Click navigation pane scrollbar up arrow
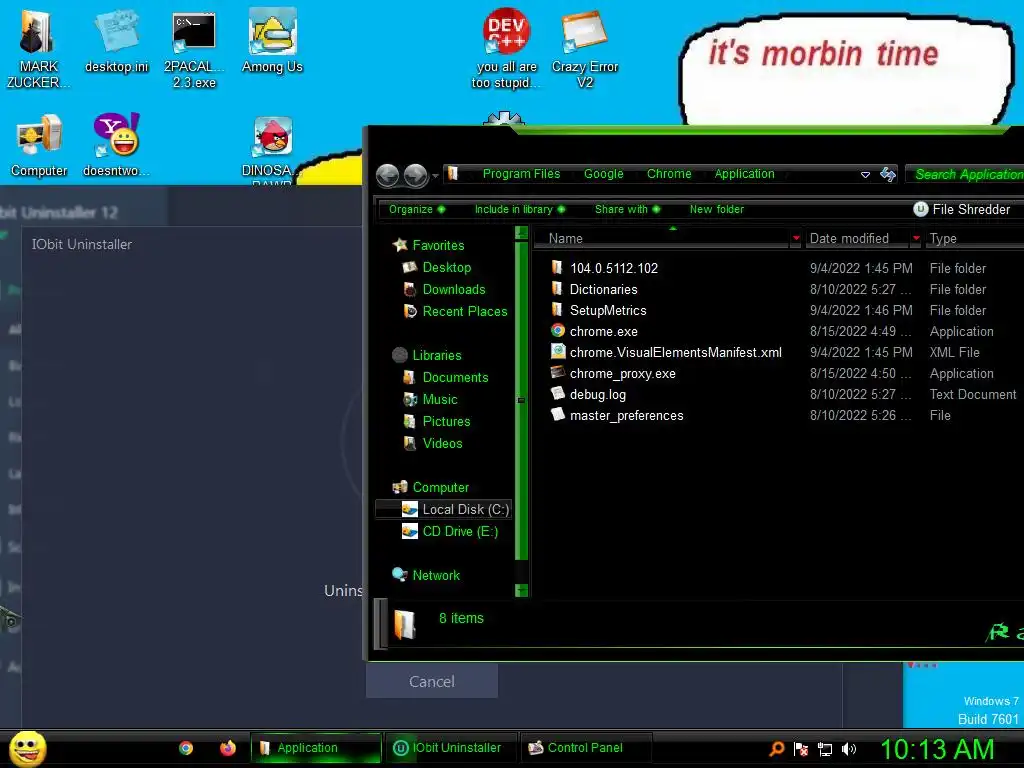 click(521, 232)
